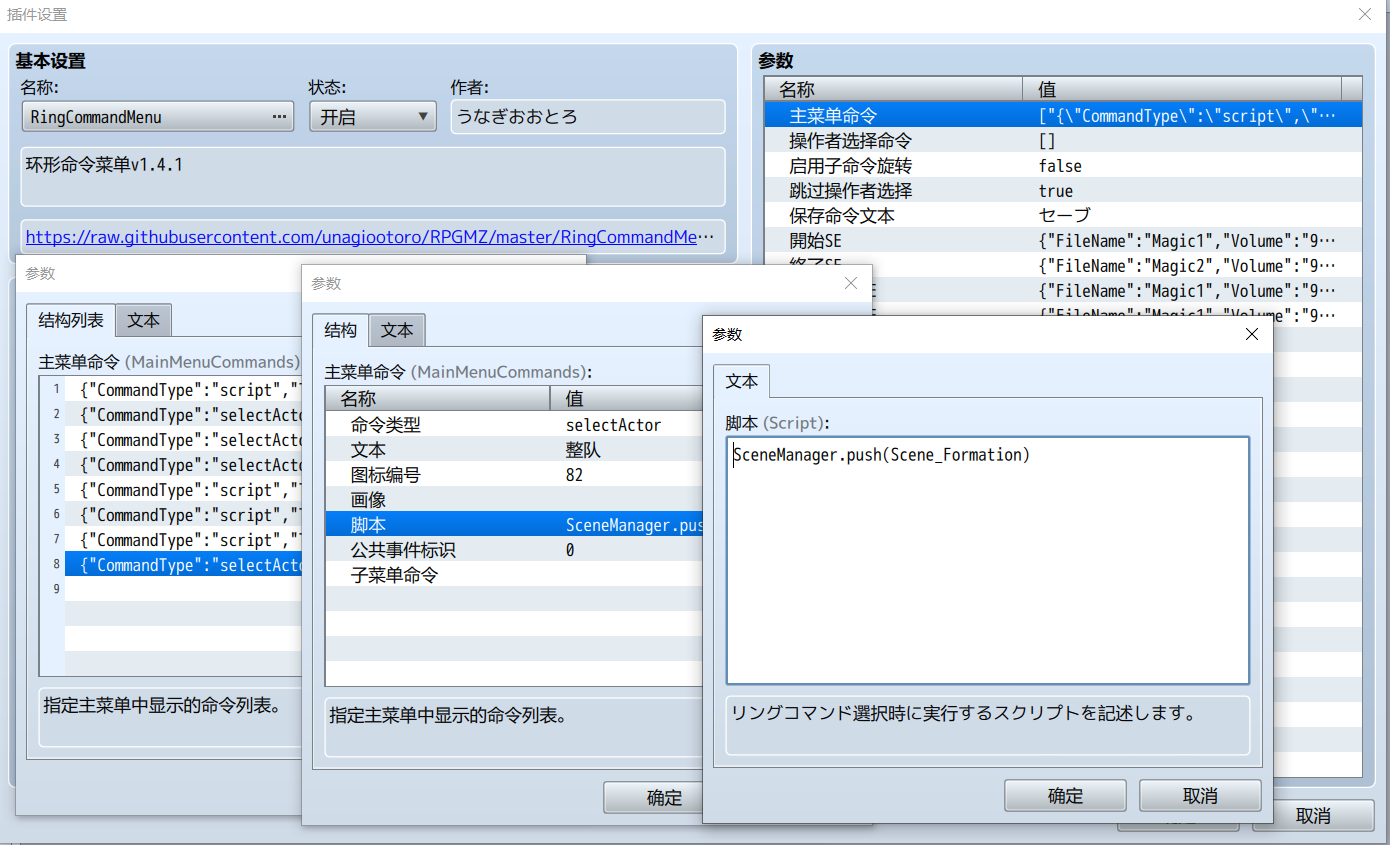Select the 子菜单命令 row
Screen dimensions: 1390x845
(514, 575)
